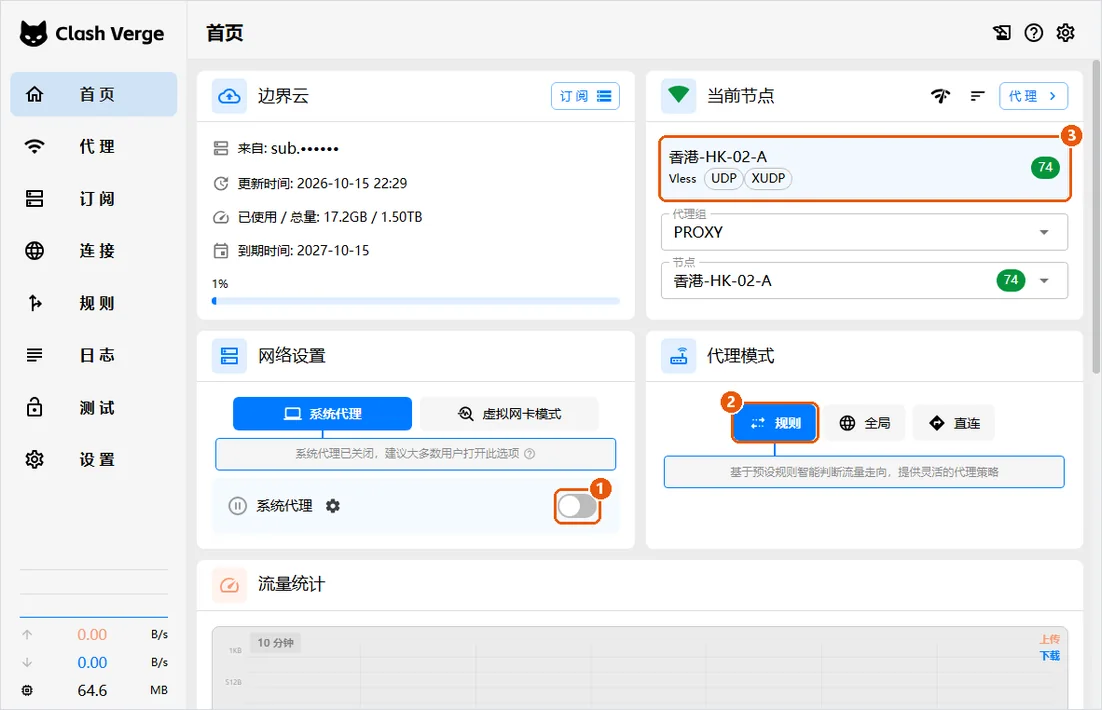Click the green 当前节点 signal icon
1102x710 pixels.
coord(678,96)
